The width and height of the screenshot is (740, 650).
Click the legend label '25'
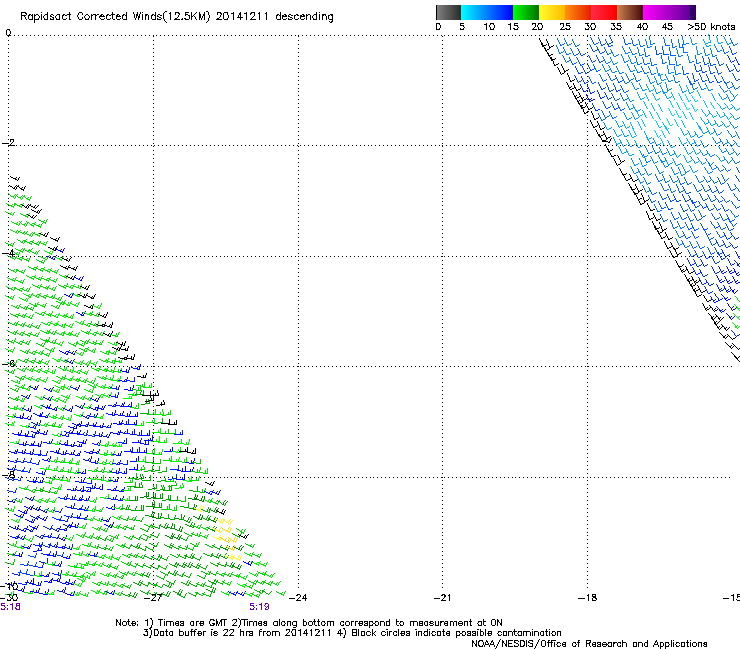coord(565,27)
